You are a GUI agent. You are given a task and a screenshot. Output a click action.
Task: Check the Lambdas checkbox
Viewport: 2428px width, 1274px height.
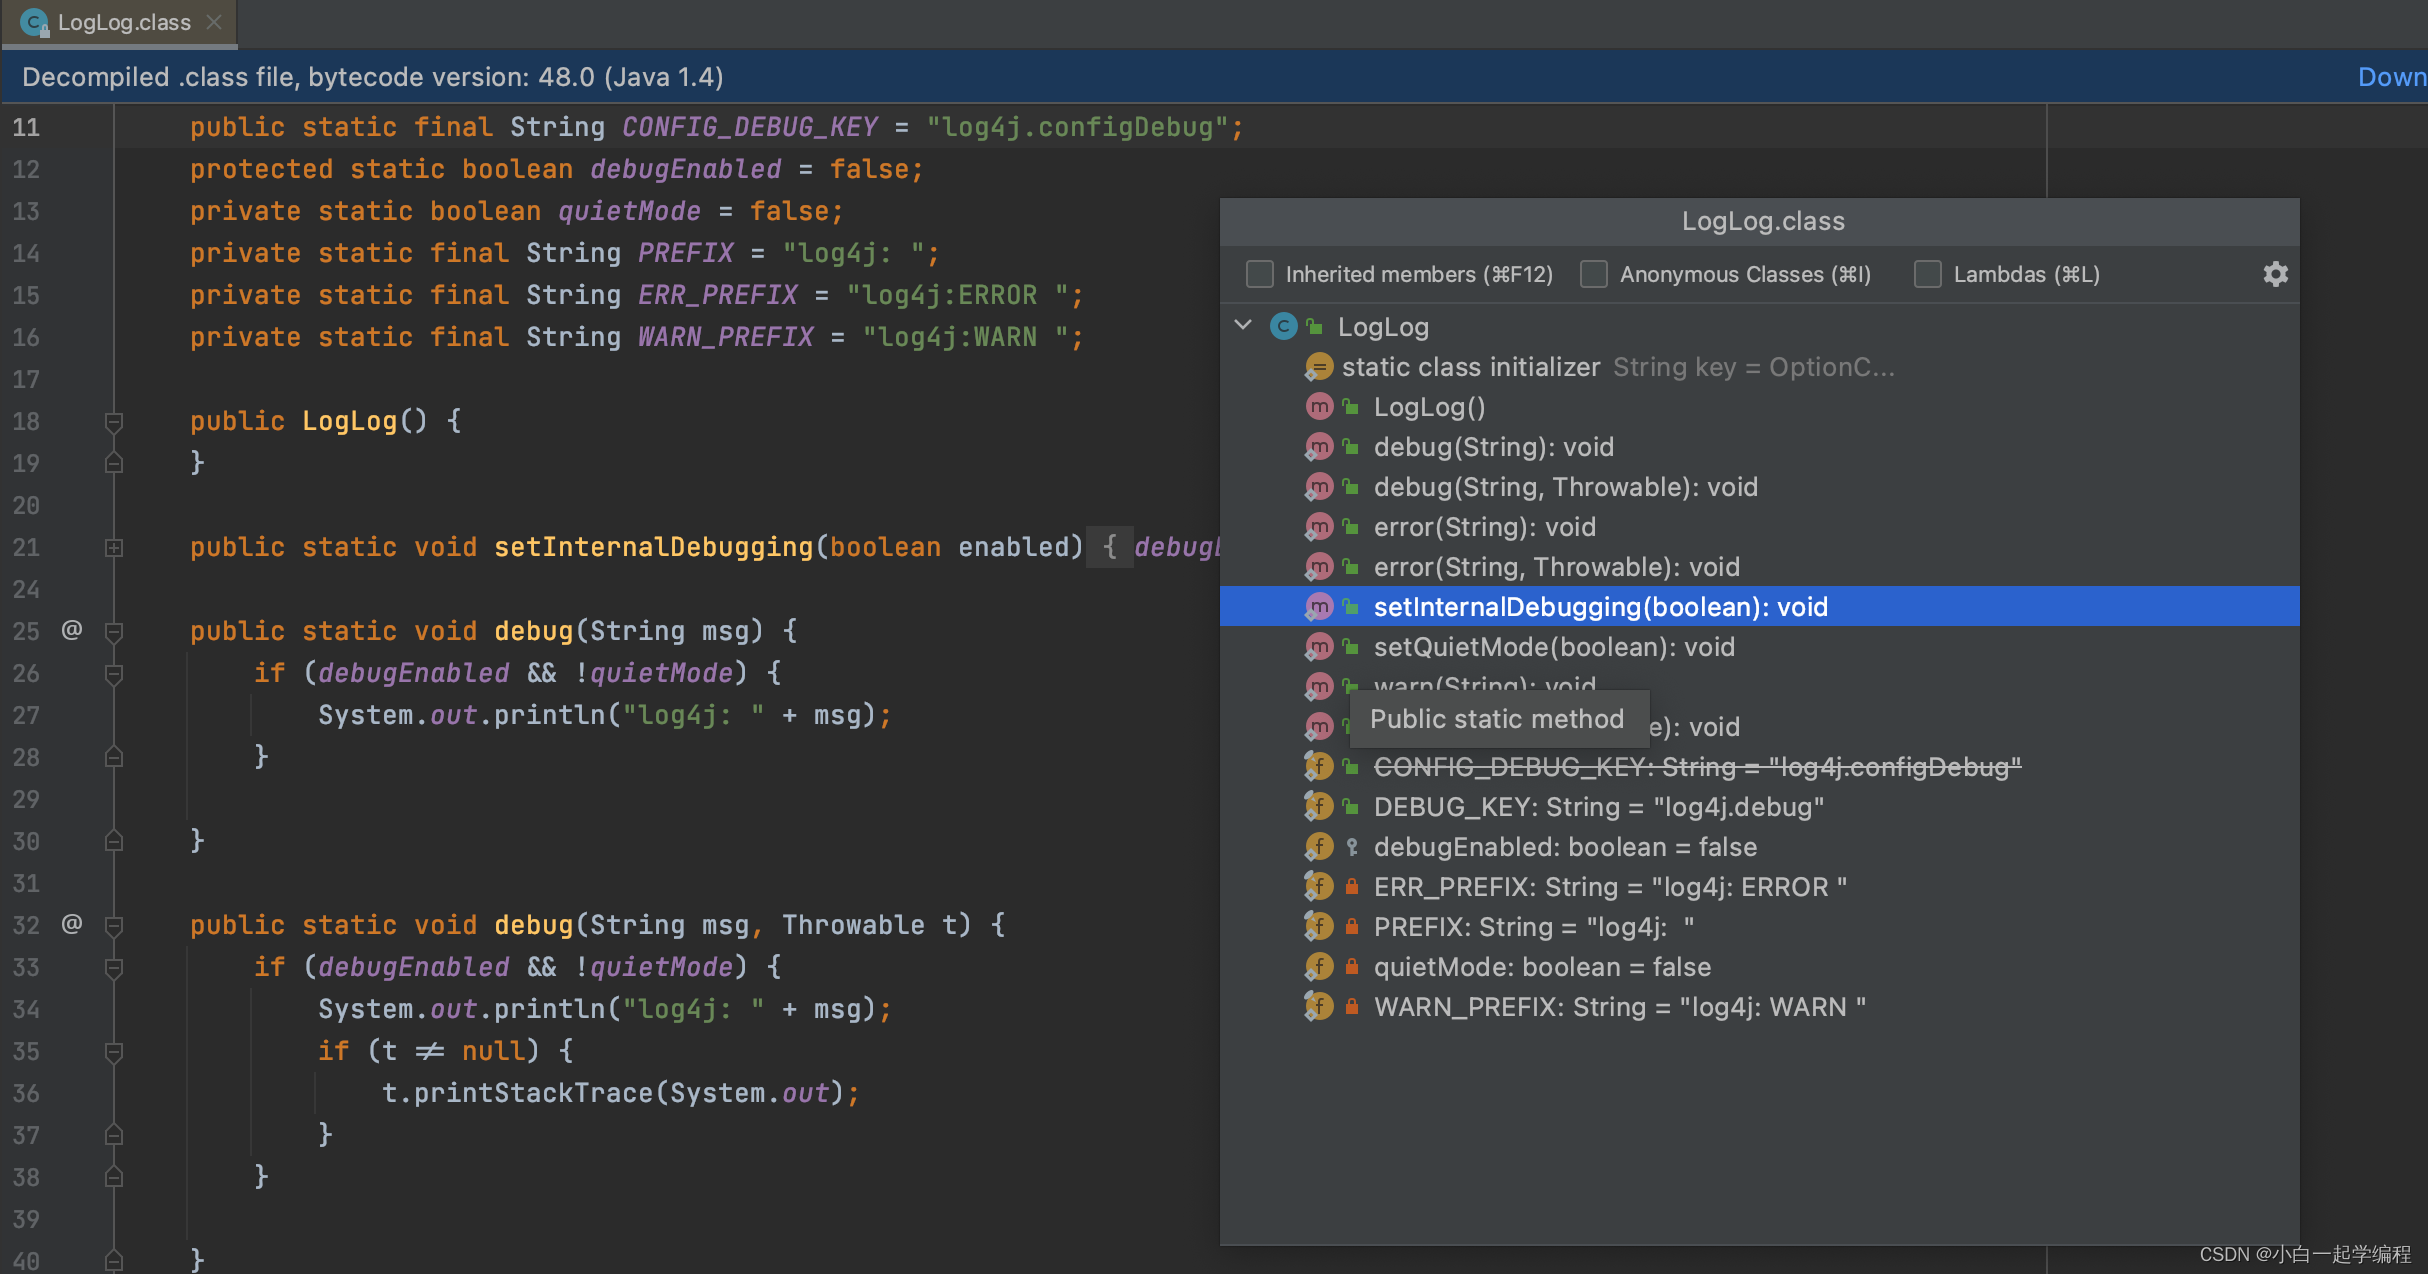(1928, 274)
